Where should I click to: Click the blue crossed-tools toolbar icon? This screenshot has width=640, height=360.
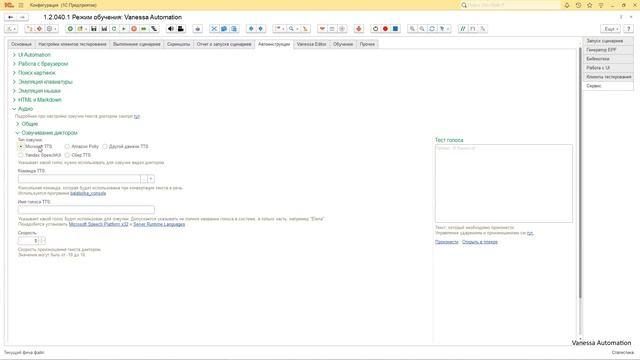tap(214, 29)
